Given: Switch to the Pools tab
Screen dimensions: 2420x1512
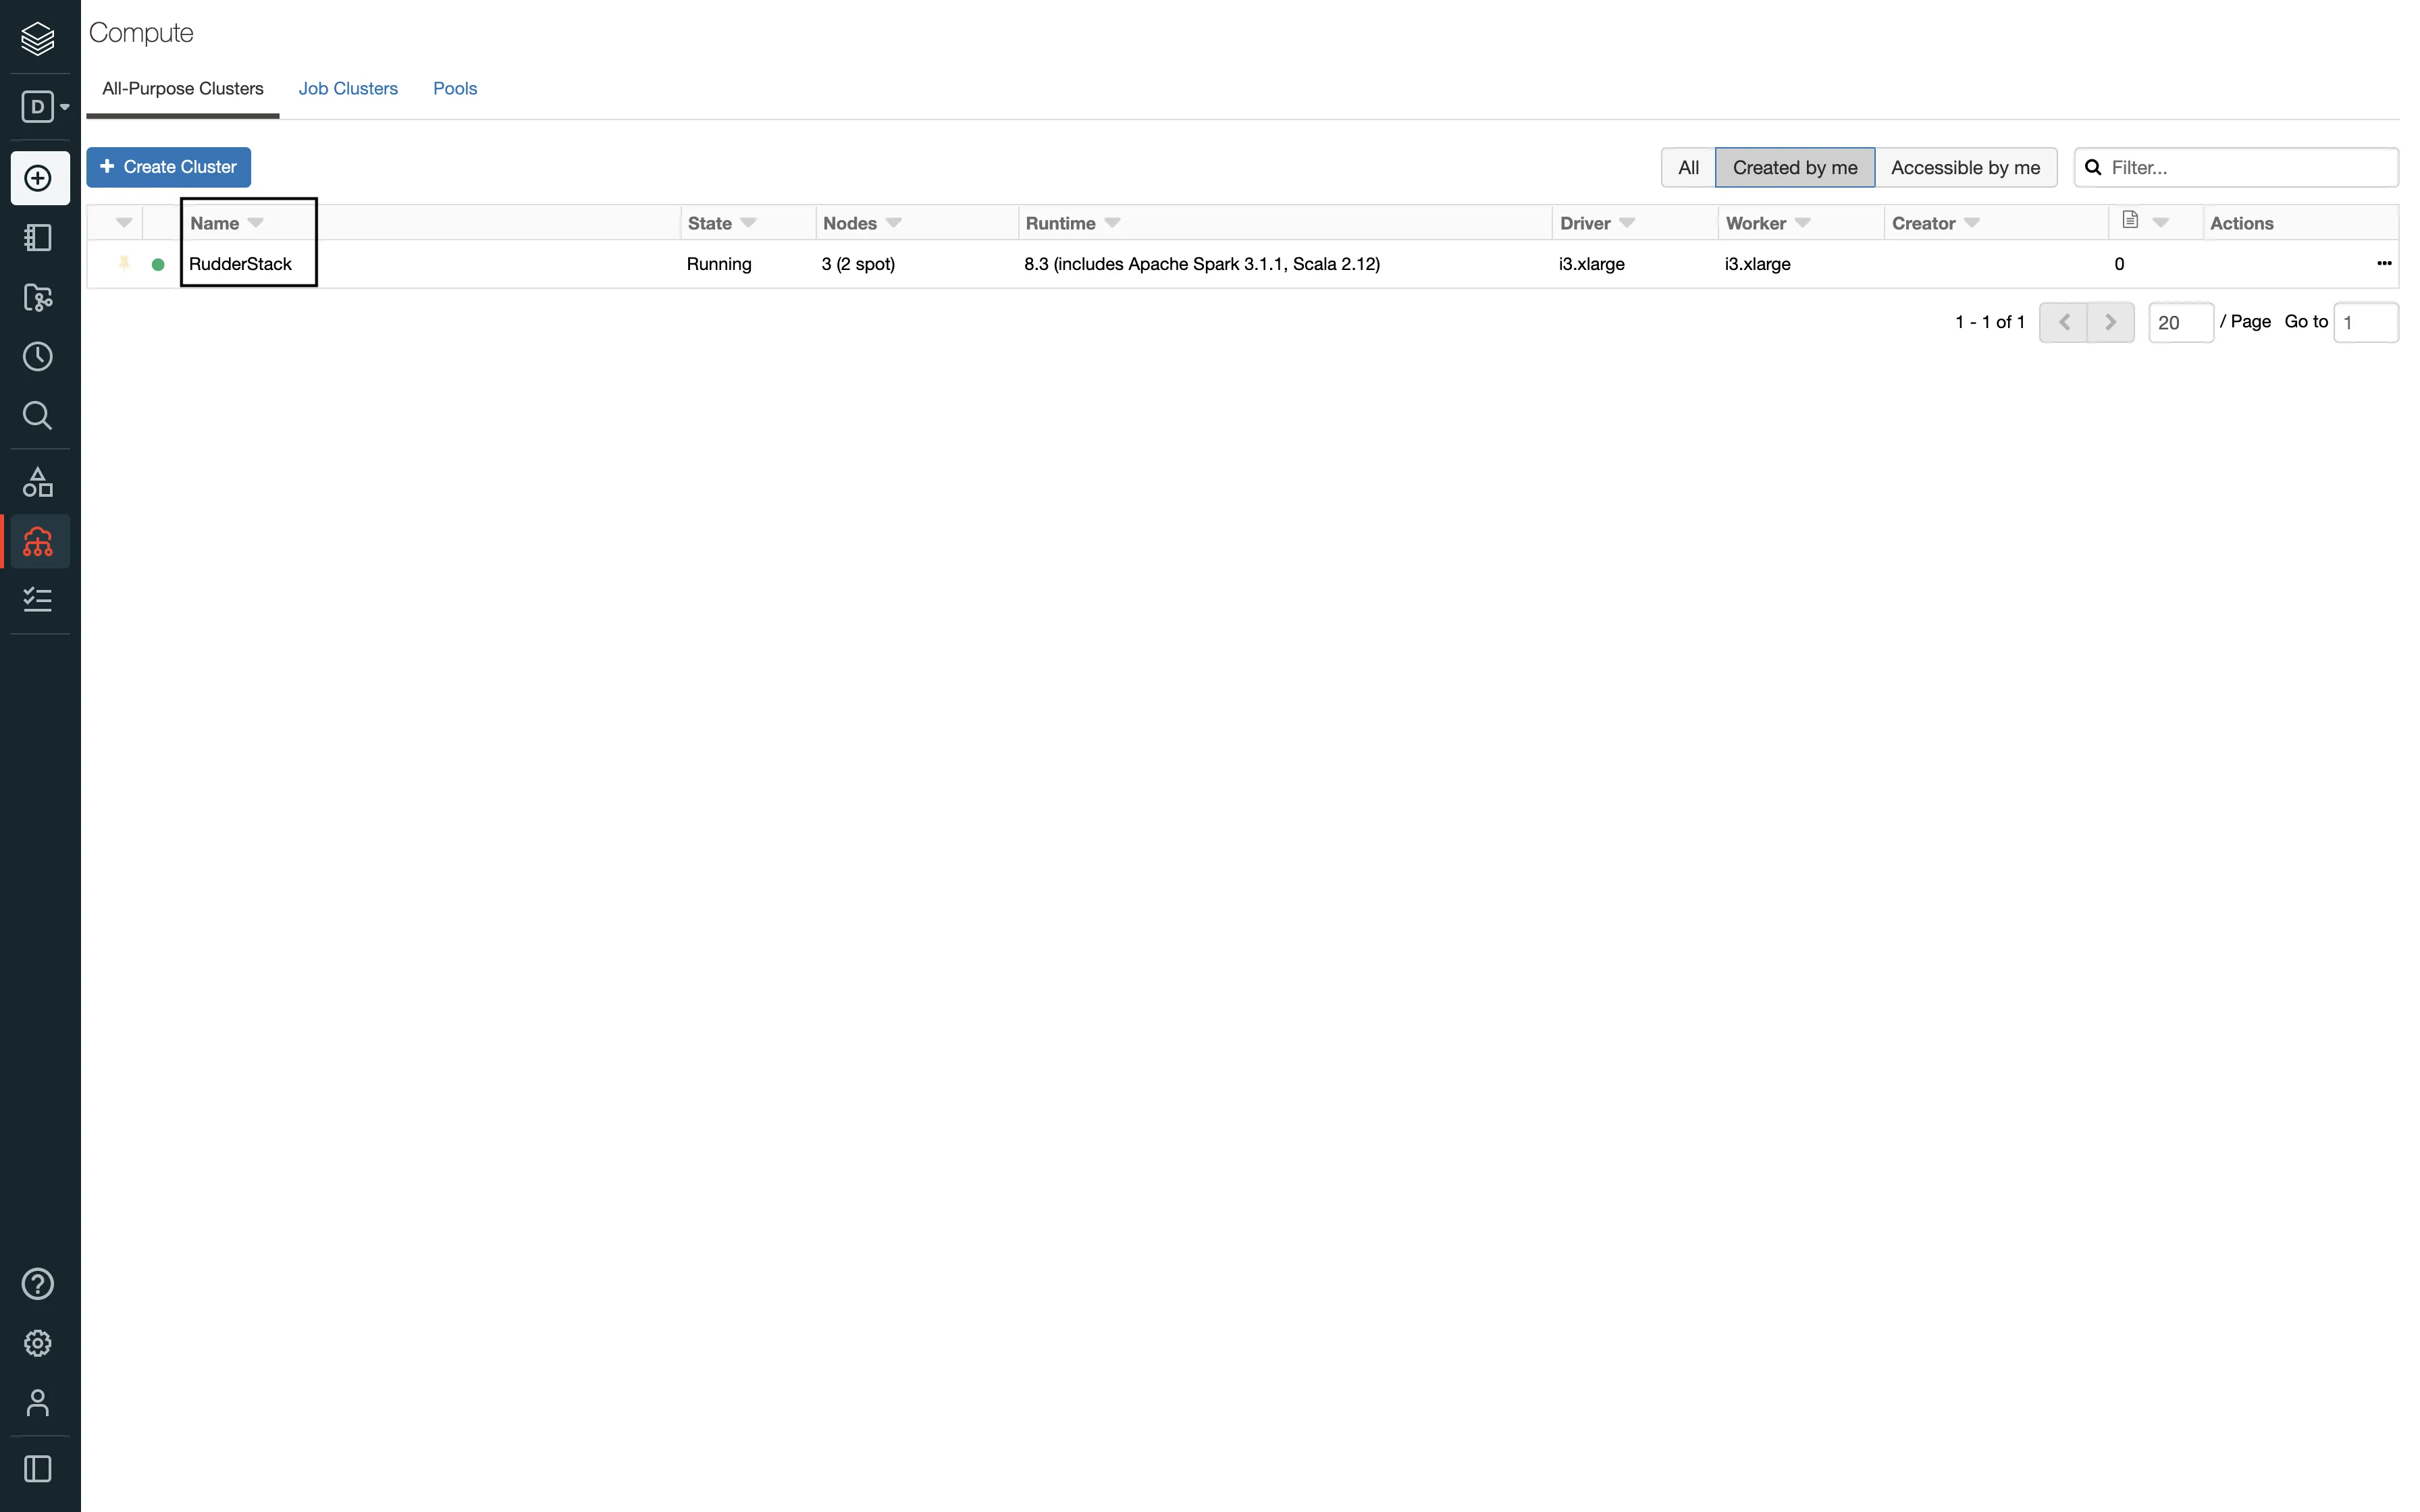Looking at the screenshot, I should click(454, 89).
